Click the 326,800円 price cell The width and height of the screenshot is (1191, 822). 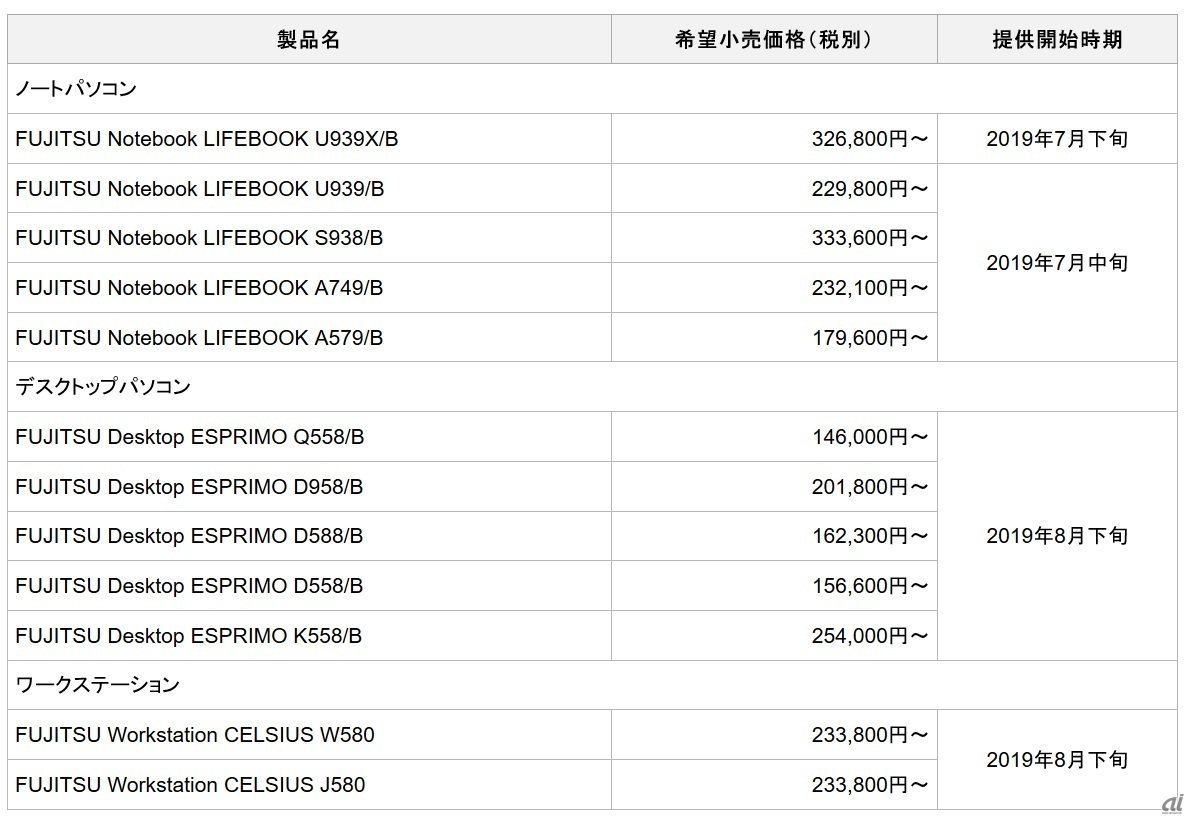coord(869,139)
